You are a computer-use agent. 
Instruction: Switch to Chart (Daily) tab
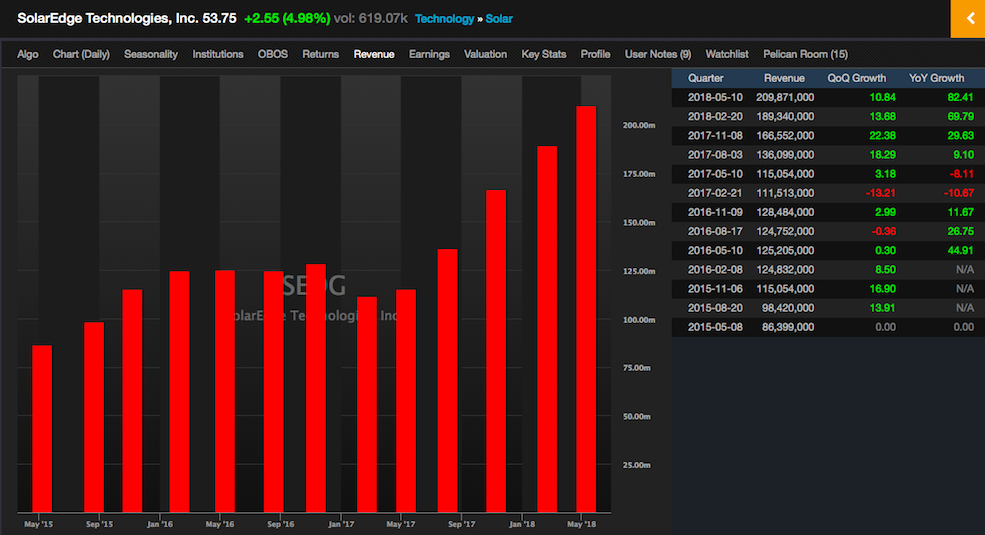point(81,54)
